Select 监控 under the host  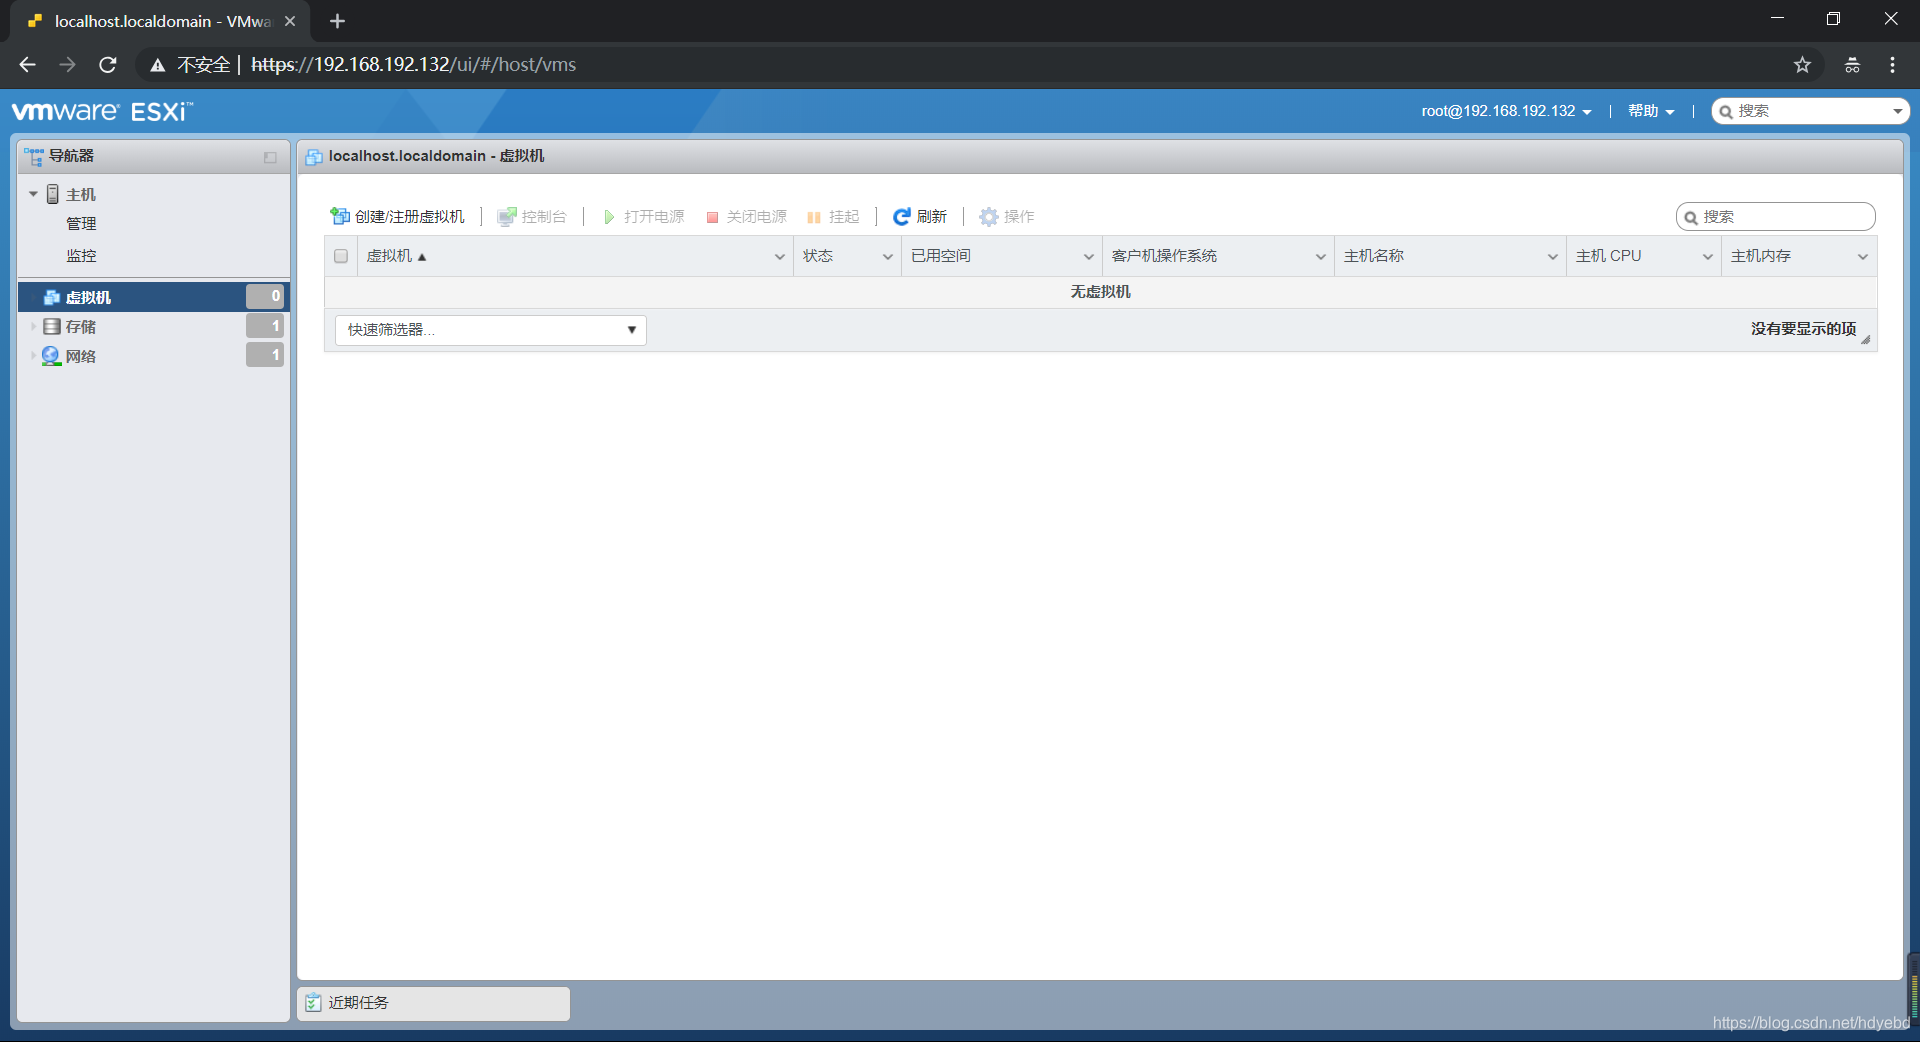(x=81, y=256)
